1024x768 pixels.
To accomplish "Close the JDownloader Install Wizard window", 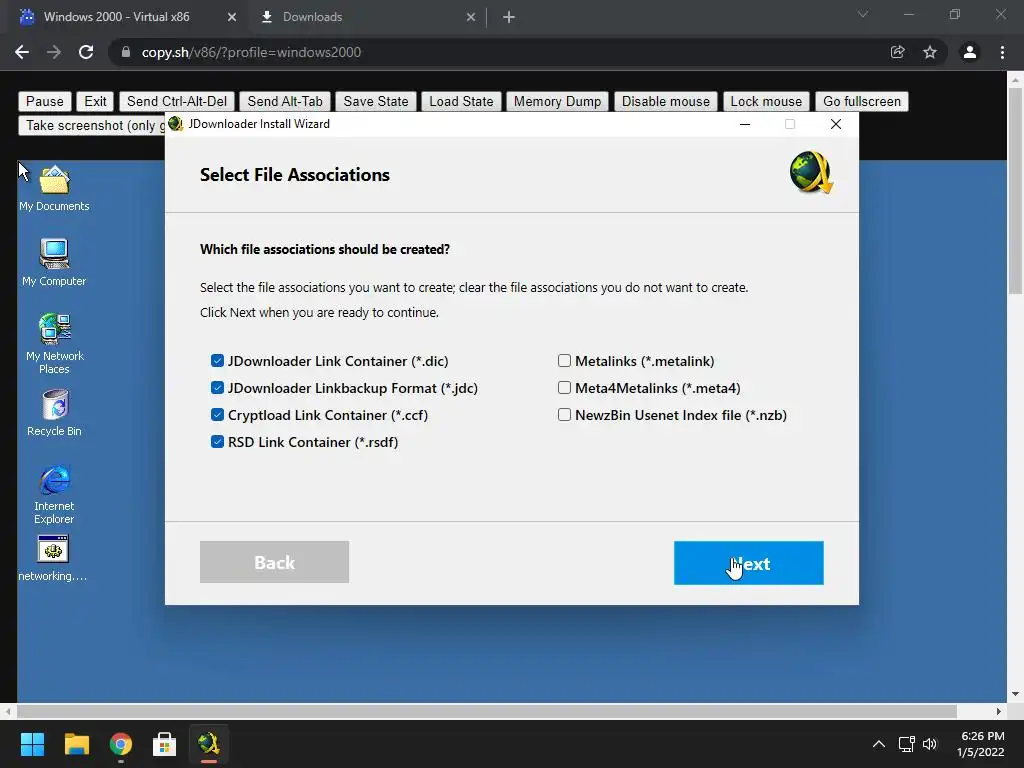I will coord(835,124).
